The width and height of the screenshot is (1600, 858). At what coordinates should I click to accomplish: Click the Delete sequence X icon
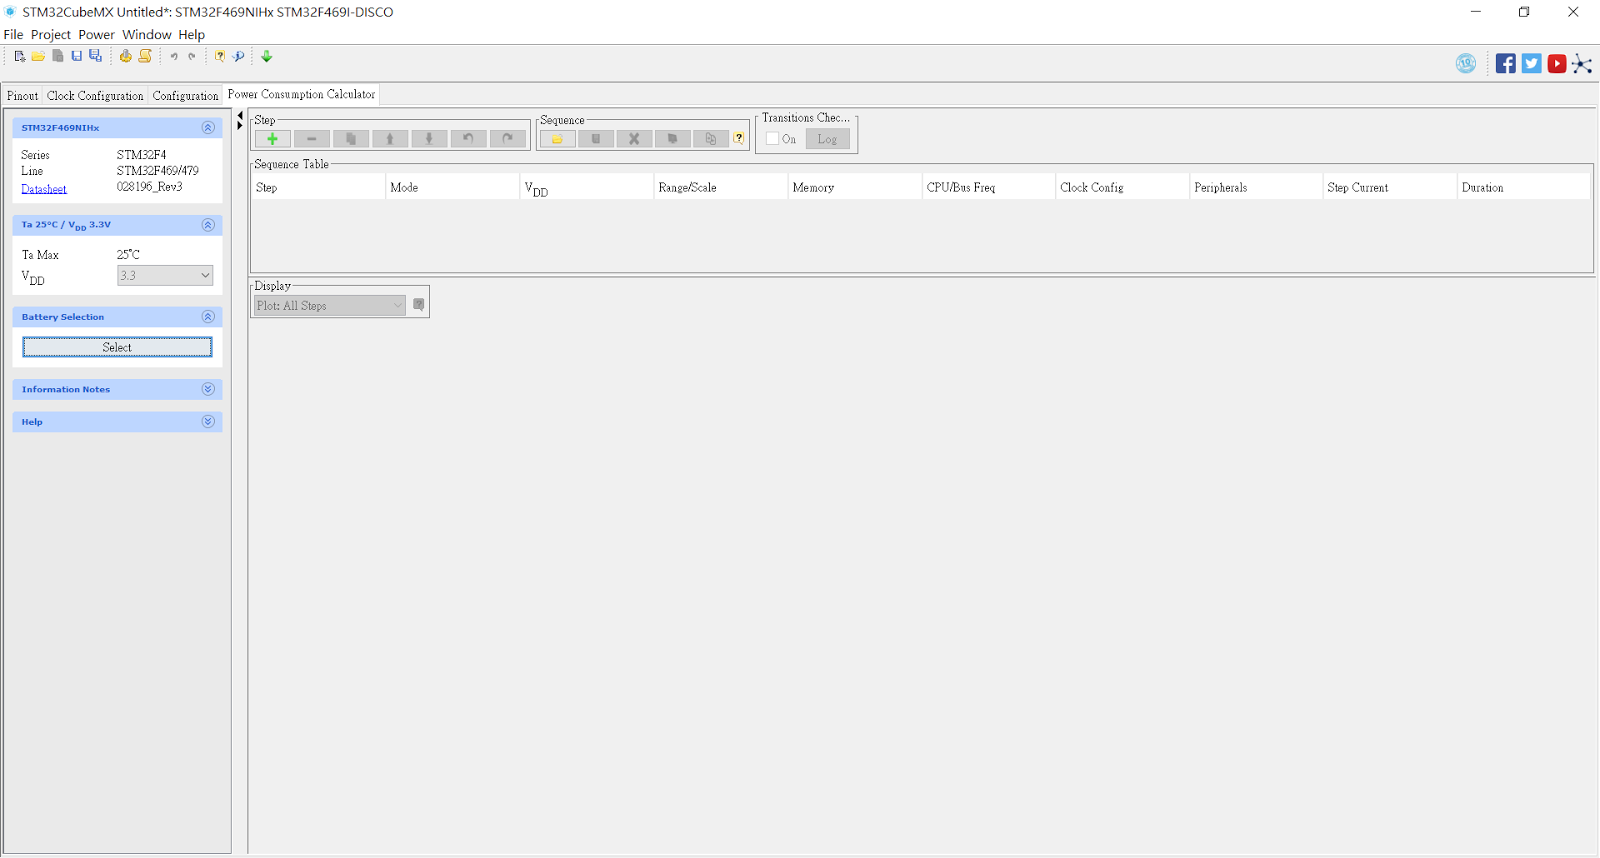click(x=634, y=139)
